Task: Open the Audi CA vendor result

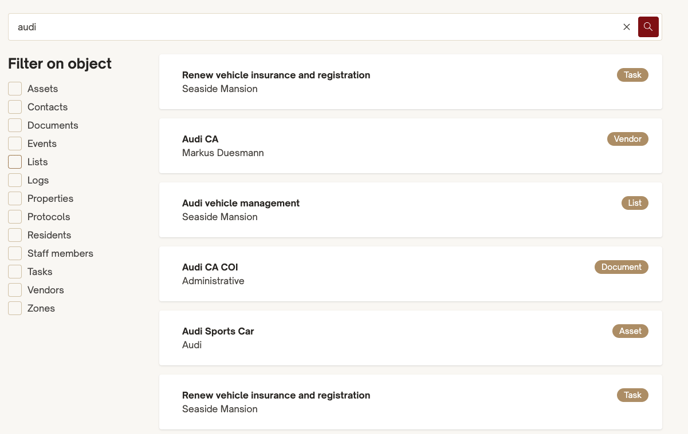Action: (x=410, y=146)
